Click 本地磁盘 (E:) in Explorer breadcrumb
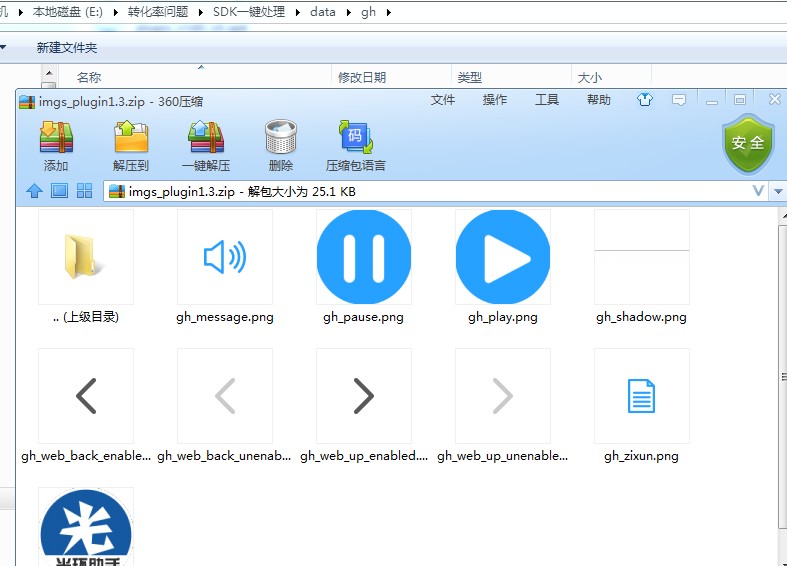The height and width of the screenshot is (566, 787). coord(68,12)
